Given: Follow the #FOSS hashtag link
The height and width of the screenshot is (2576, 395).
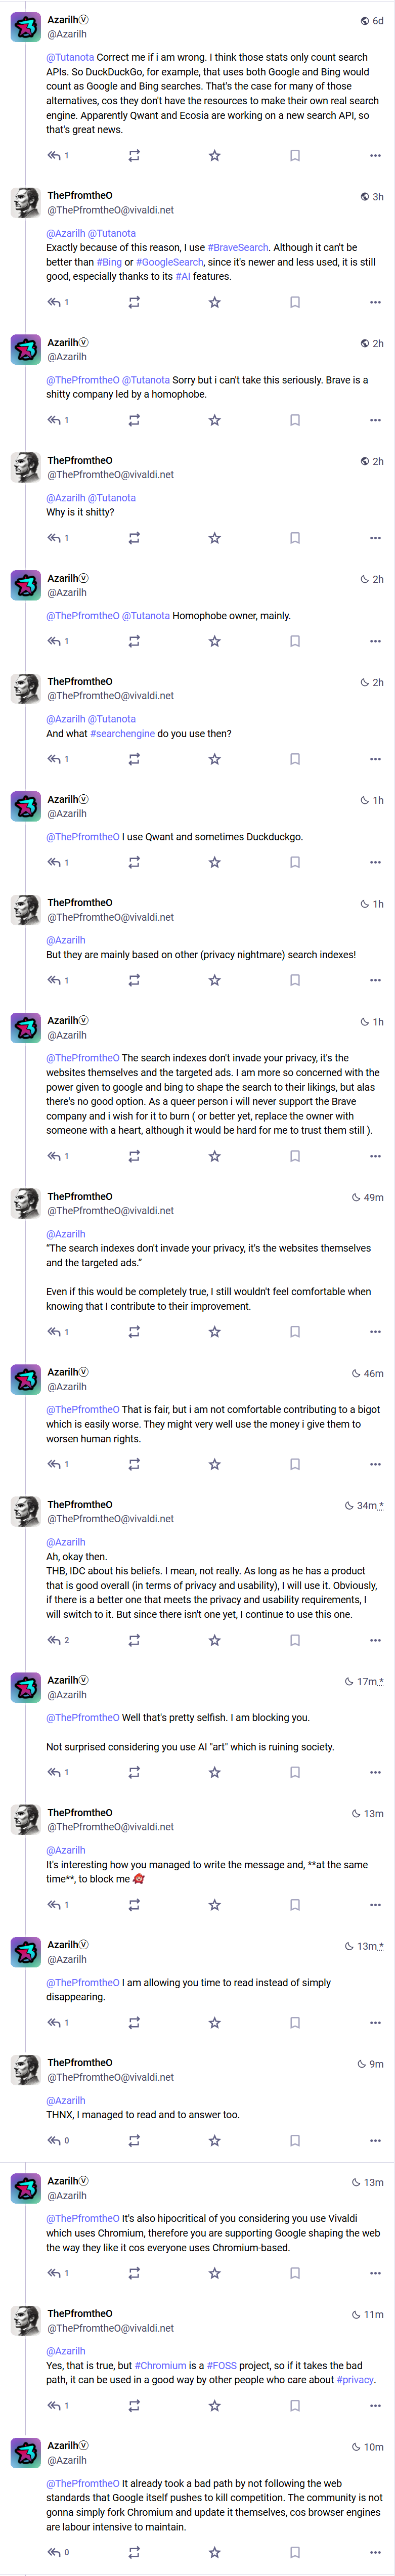Looking at the screenshot, I should tap(222, 2366).
